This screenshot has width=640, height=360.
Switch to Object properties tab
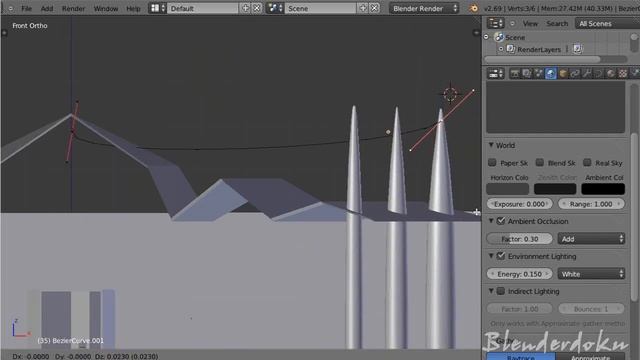click(563, 73)
